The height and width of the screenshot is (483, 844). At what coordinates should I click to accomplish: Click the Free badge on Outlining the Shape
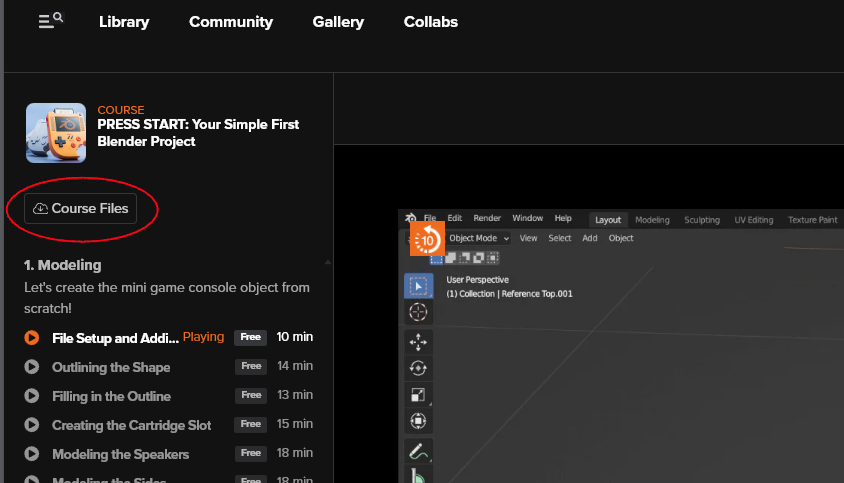(251, 366)
